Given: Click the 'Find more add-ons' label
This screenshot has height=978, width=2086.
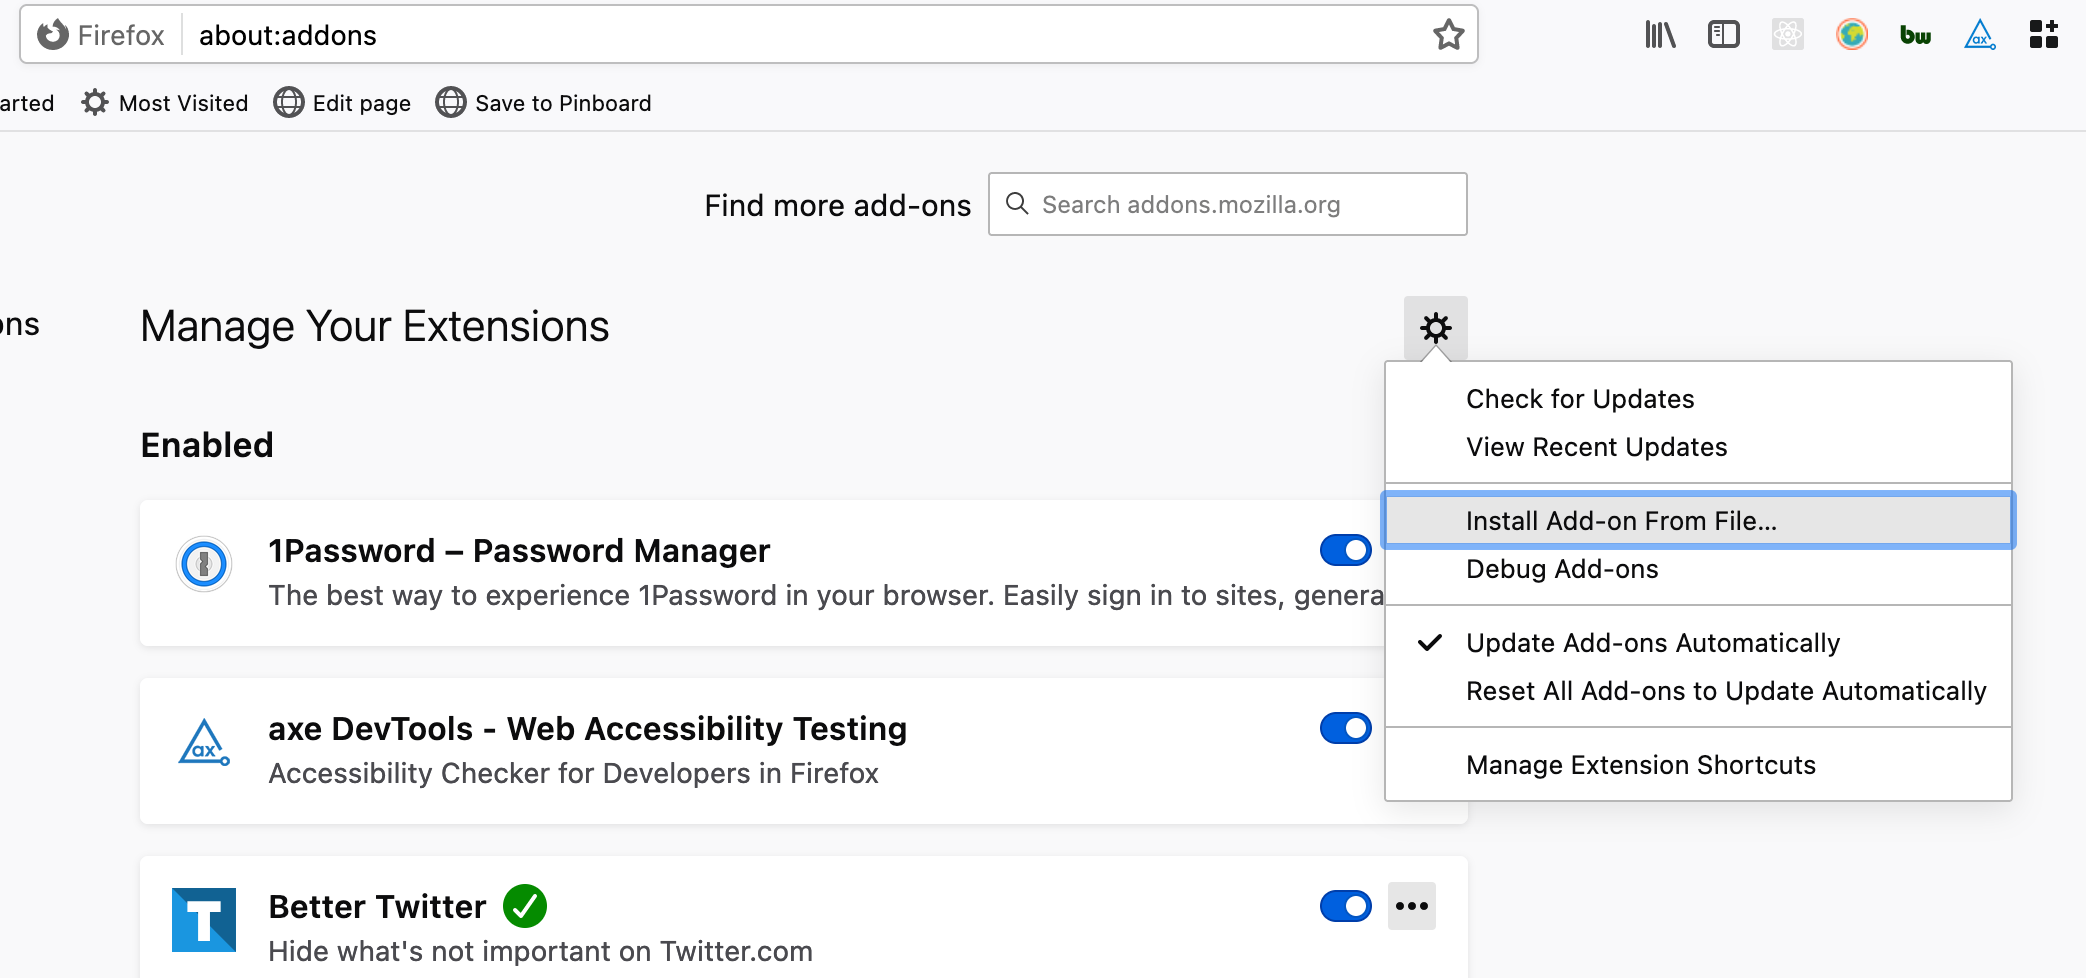Looking at the screenshot, I should tap(838, 205).
